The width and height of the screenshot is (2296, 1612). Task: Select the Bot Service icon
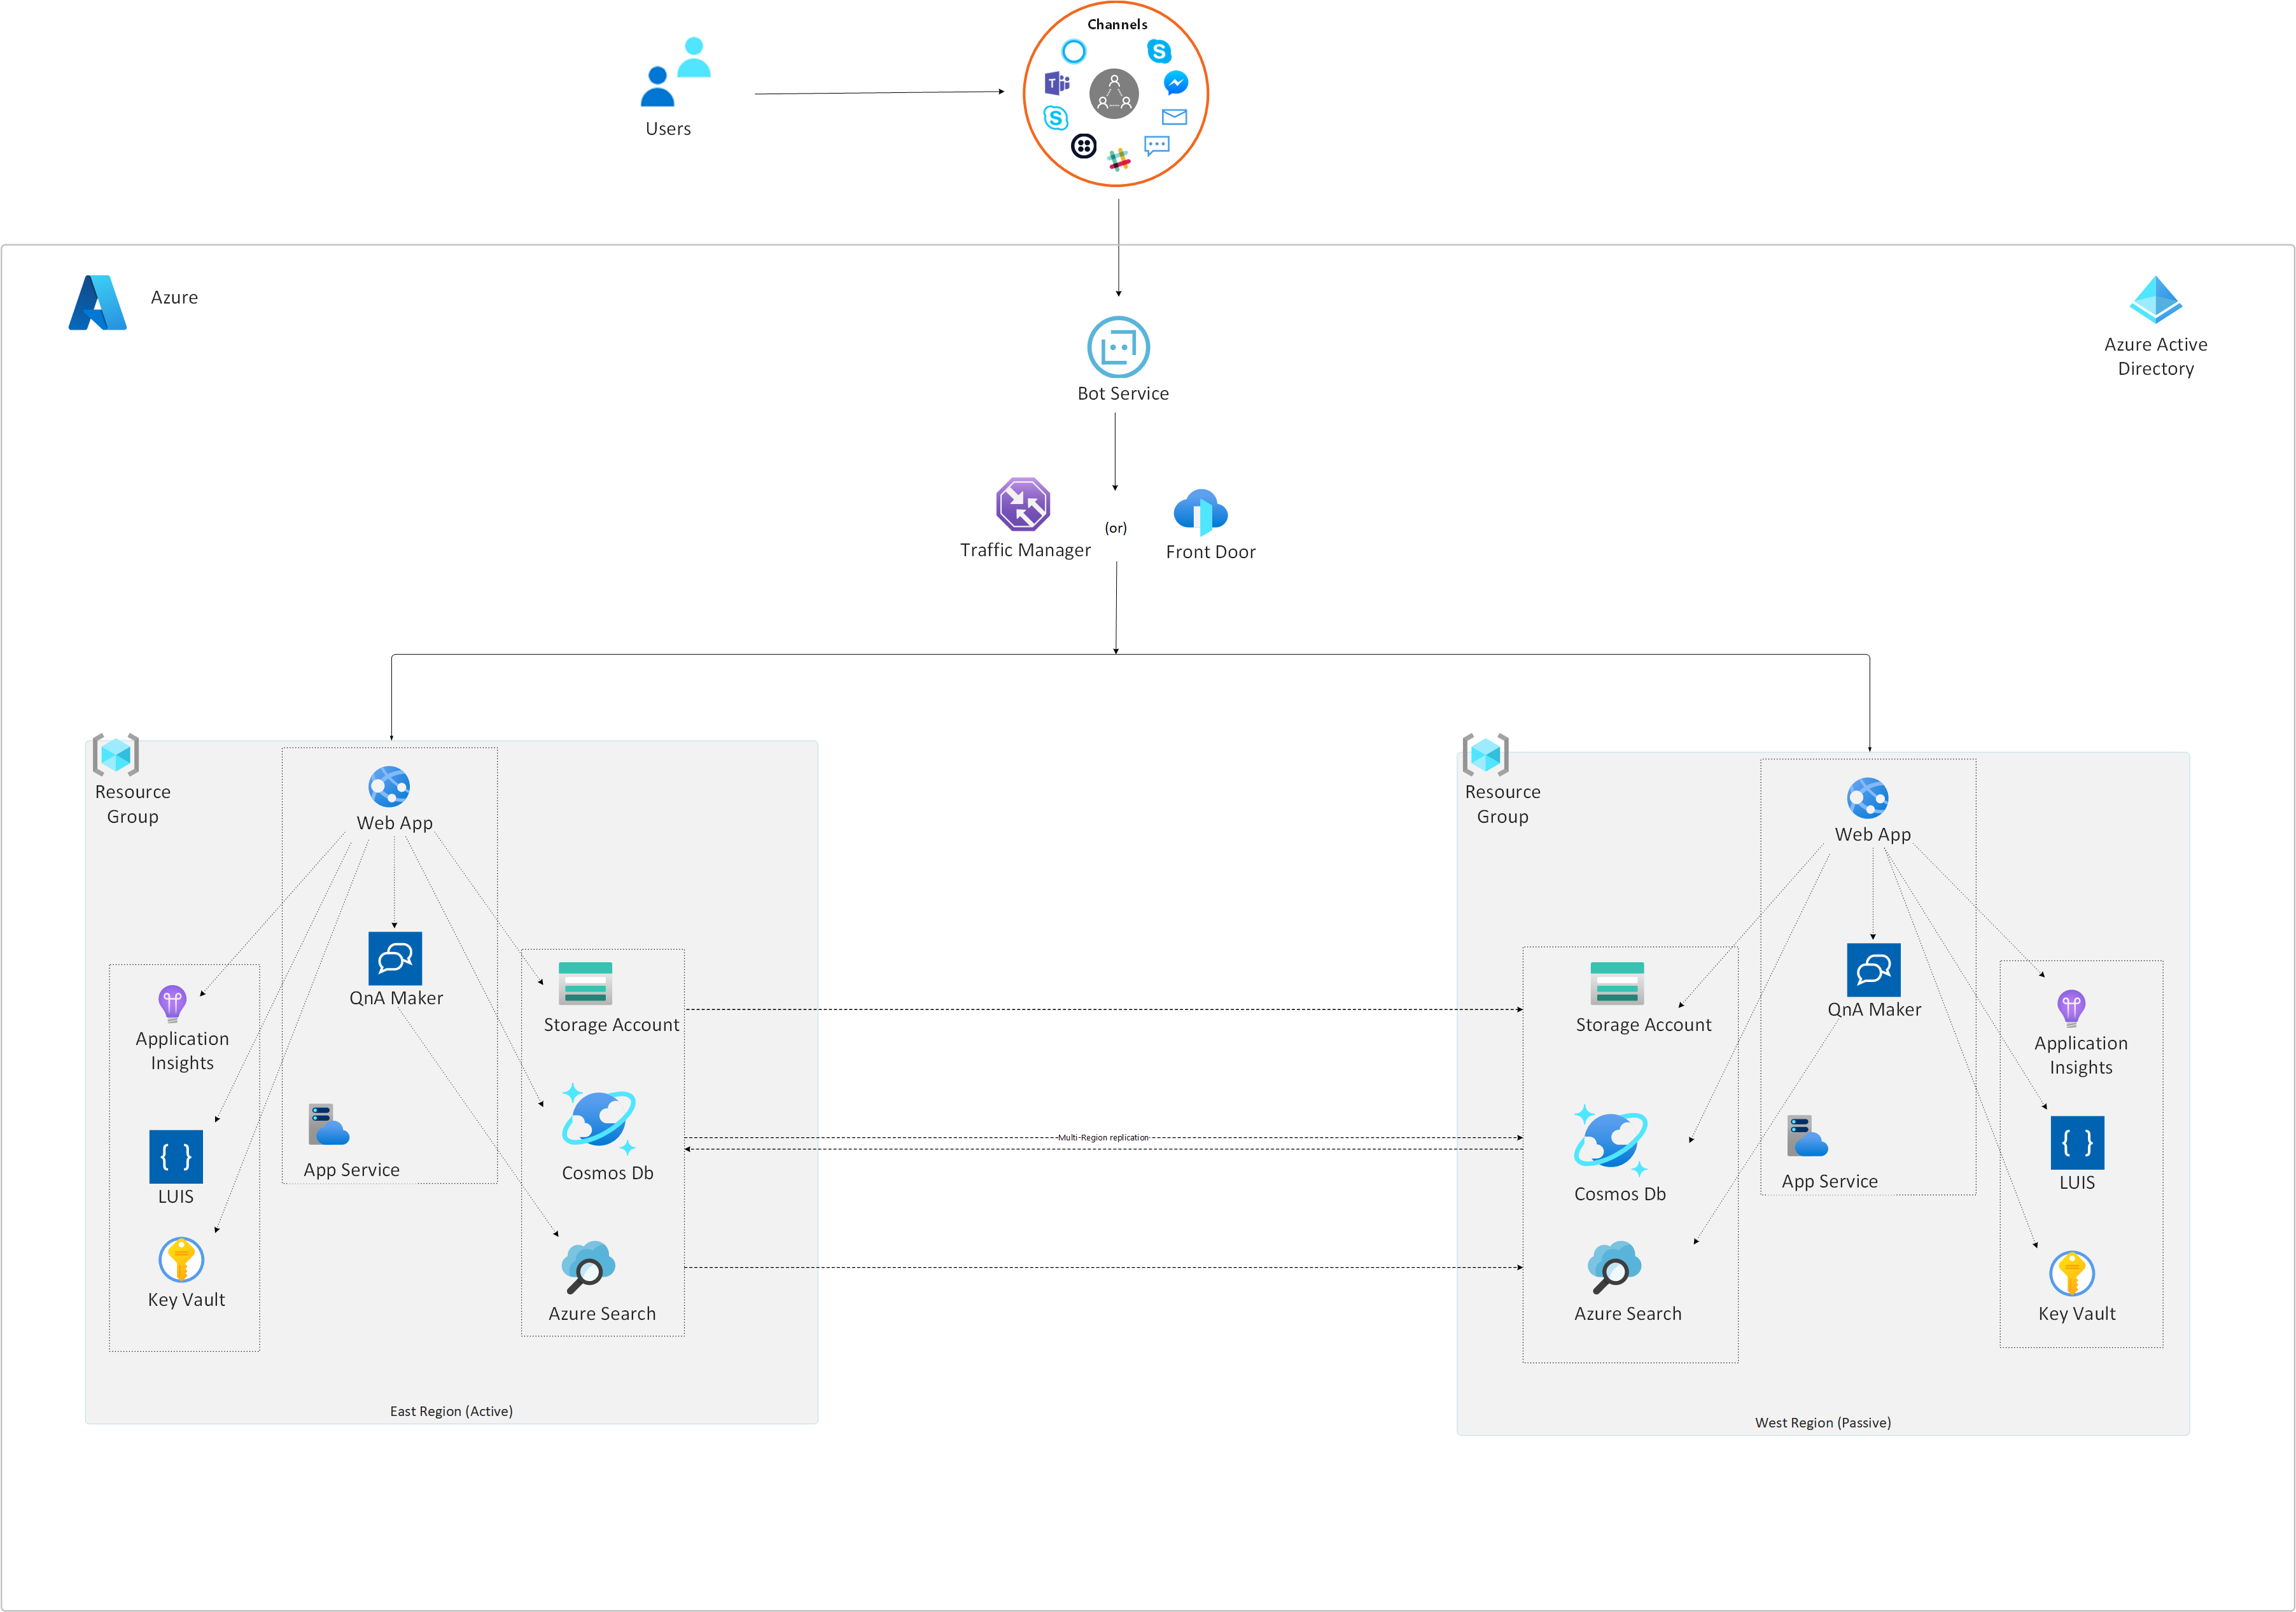tap(1118, 347)
